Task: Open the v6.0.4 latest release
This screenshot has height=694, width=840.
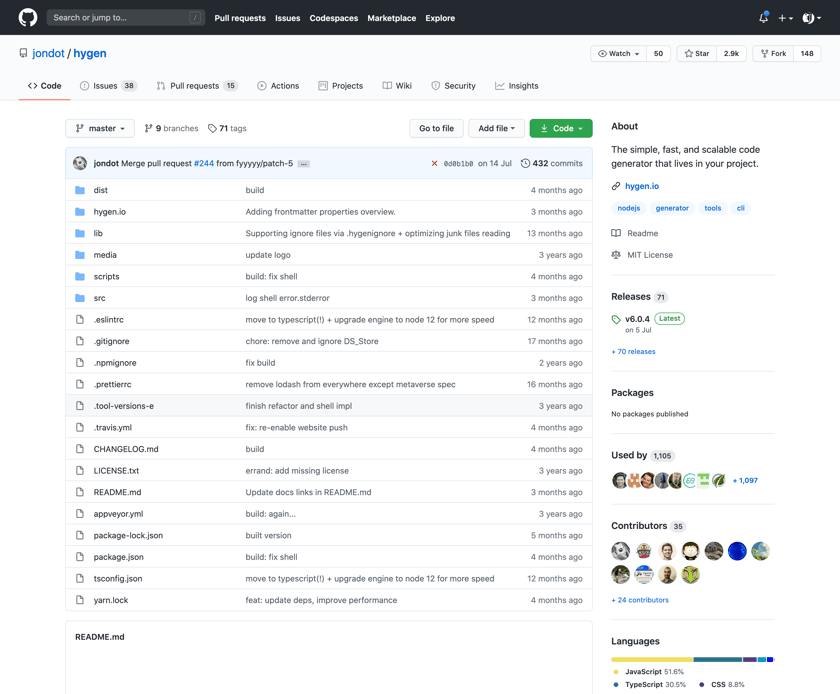Action: [x=638, y=319]
